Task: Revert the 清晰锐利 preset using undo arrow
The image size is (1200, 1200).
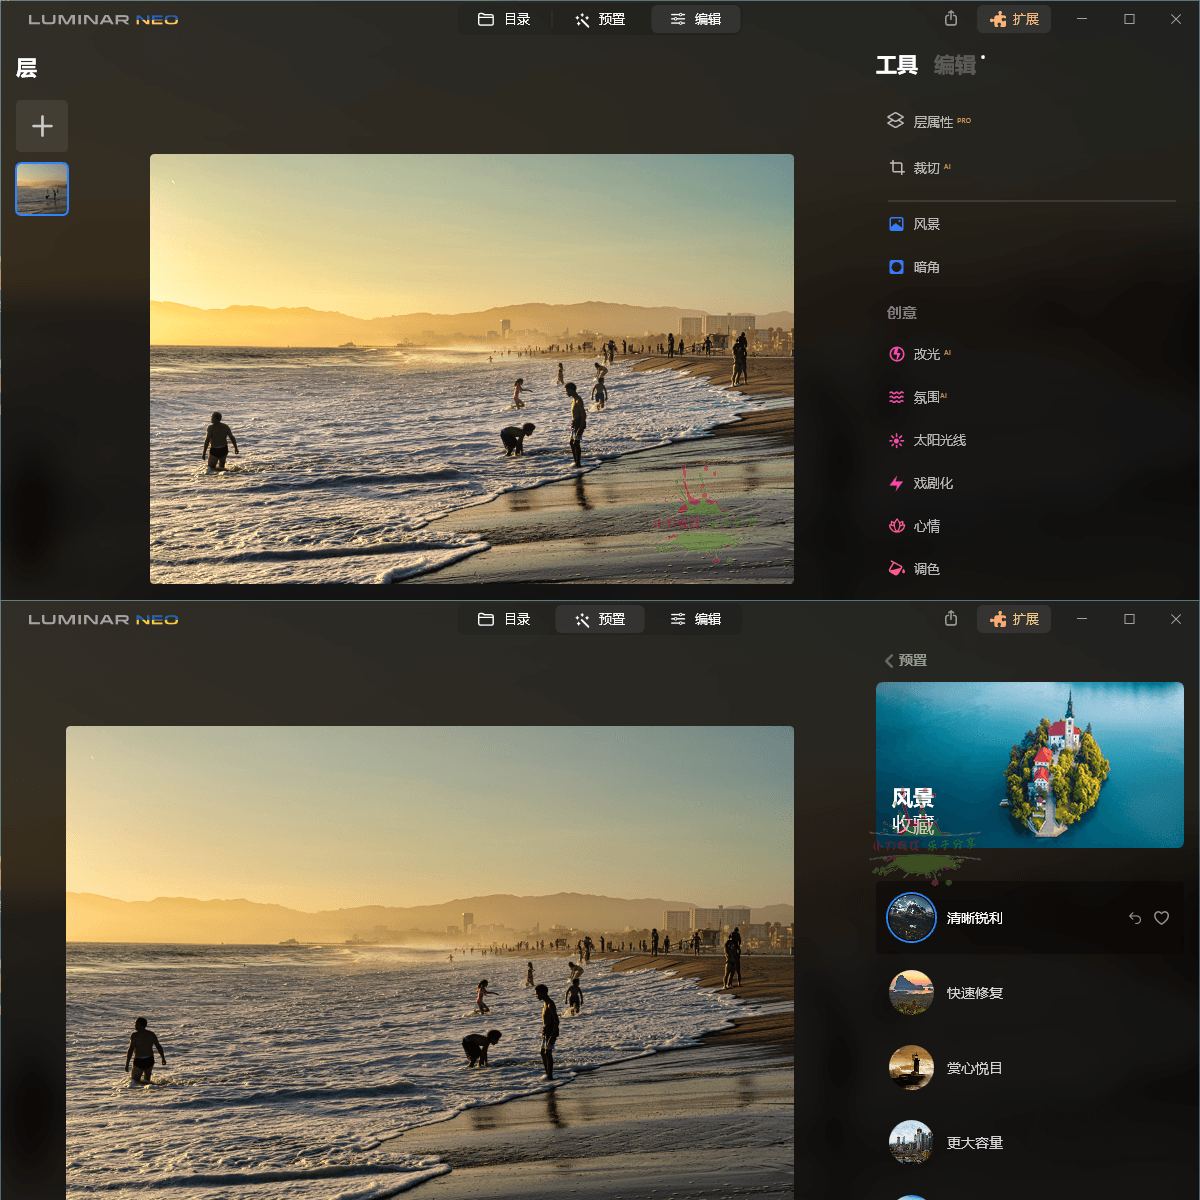Action: (x=1133, y=918)
